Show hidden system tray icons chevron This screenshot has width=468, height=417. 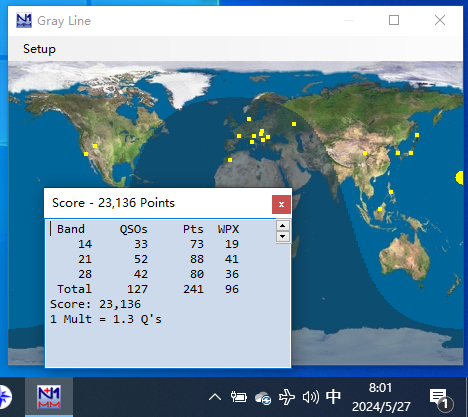coord(215,397)
